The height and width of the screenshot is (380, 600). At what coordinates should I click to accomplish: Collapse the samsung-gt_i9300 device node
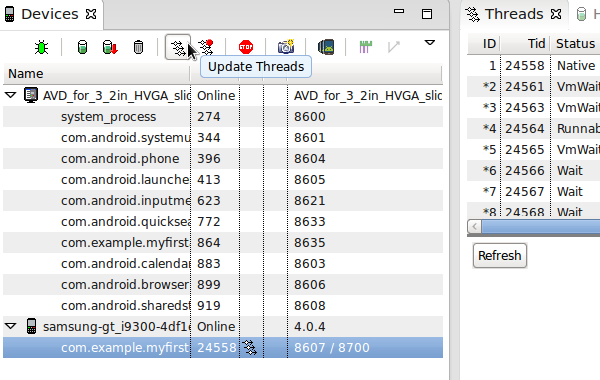11,326
